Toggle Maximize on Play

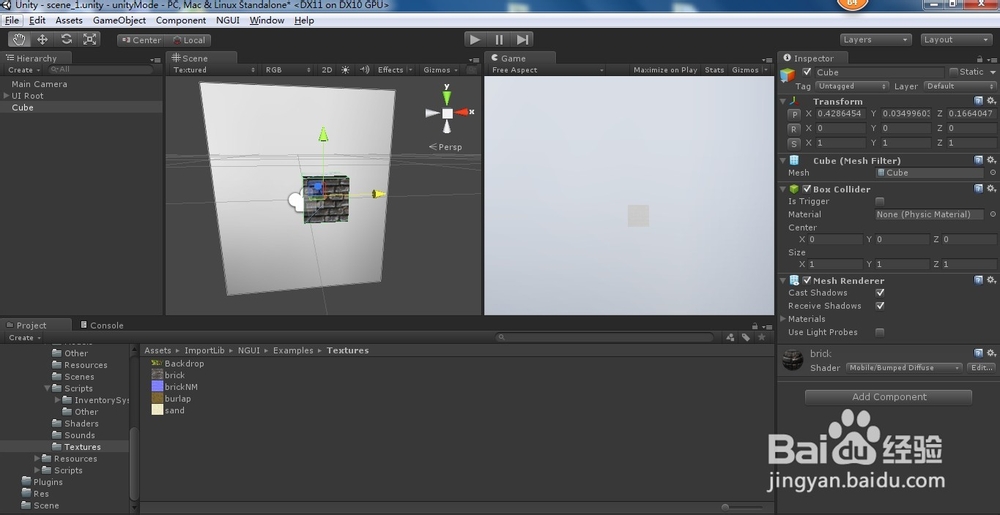tap(665, 70)
